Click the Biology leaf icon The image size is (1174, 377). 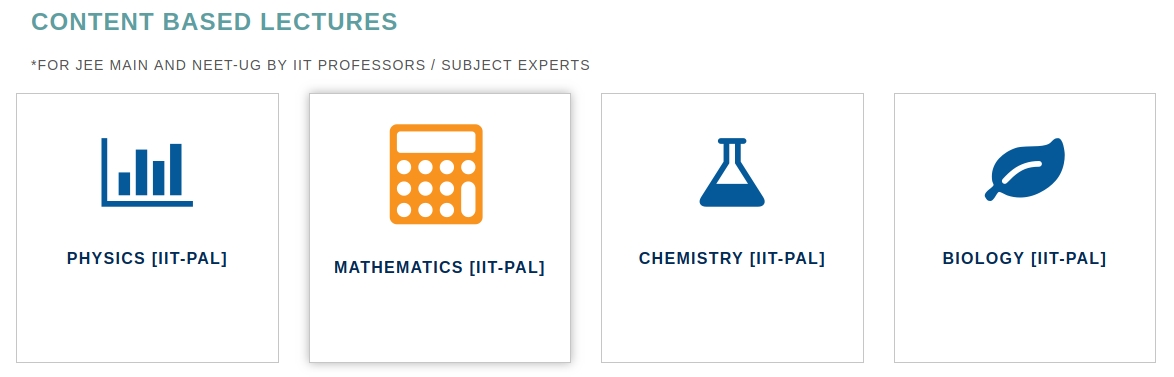pyautogui.click(x=1024, y=170)
